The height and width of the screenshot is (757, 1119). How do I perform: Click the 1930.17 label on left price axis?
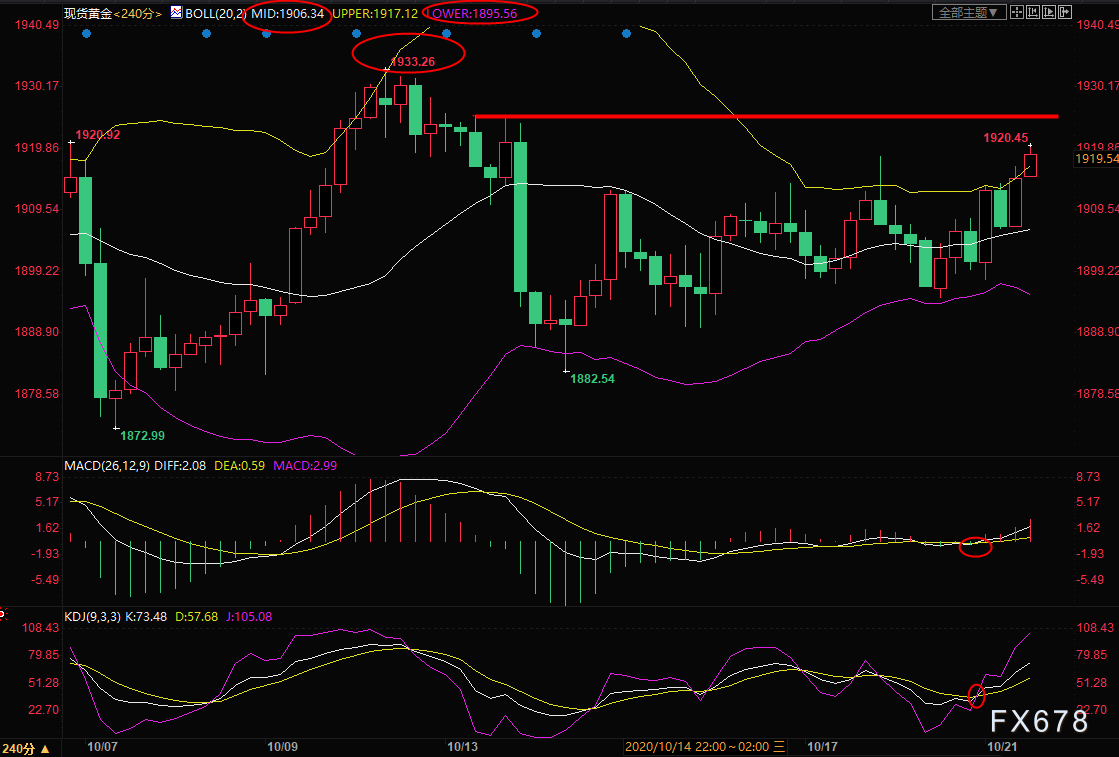37,86
